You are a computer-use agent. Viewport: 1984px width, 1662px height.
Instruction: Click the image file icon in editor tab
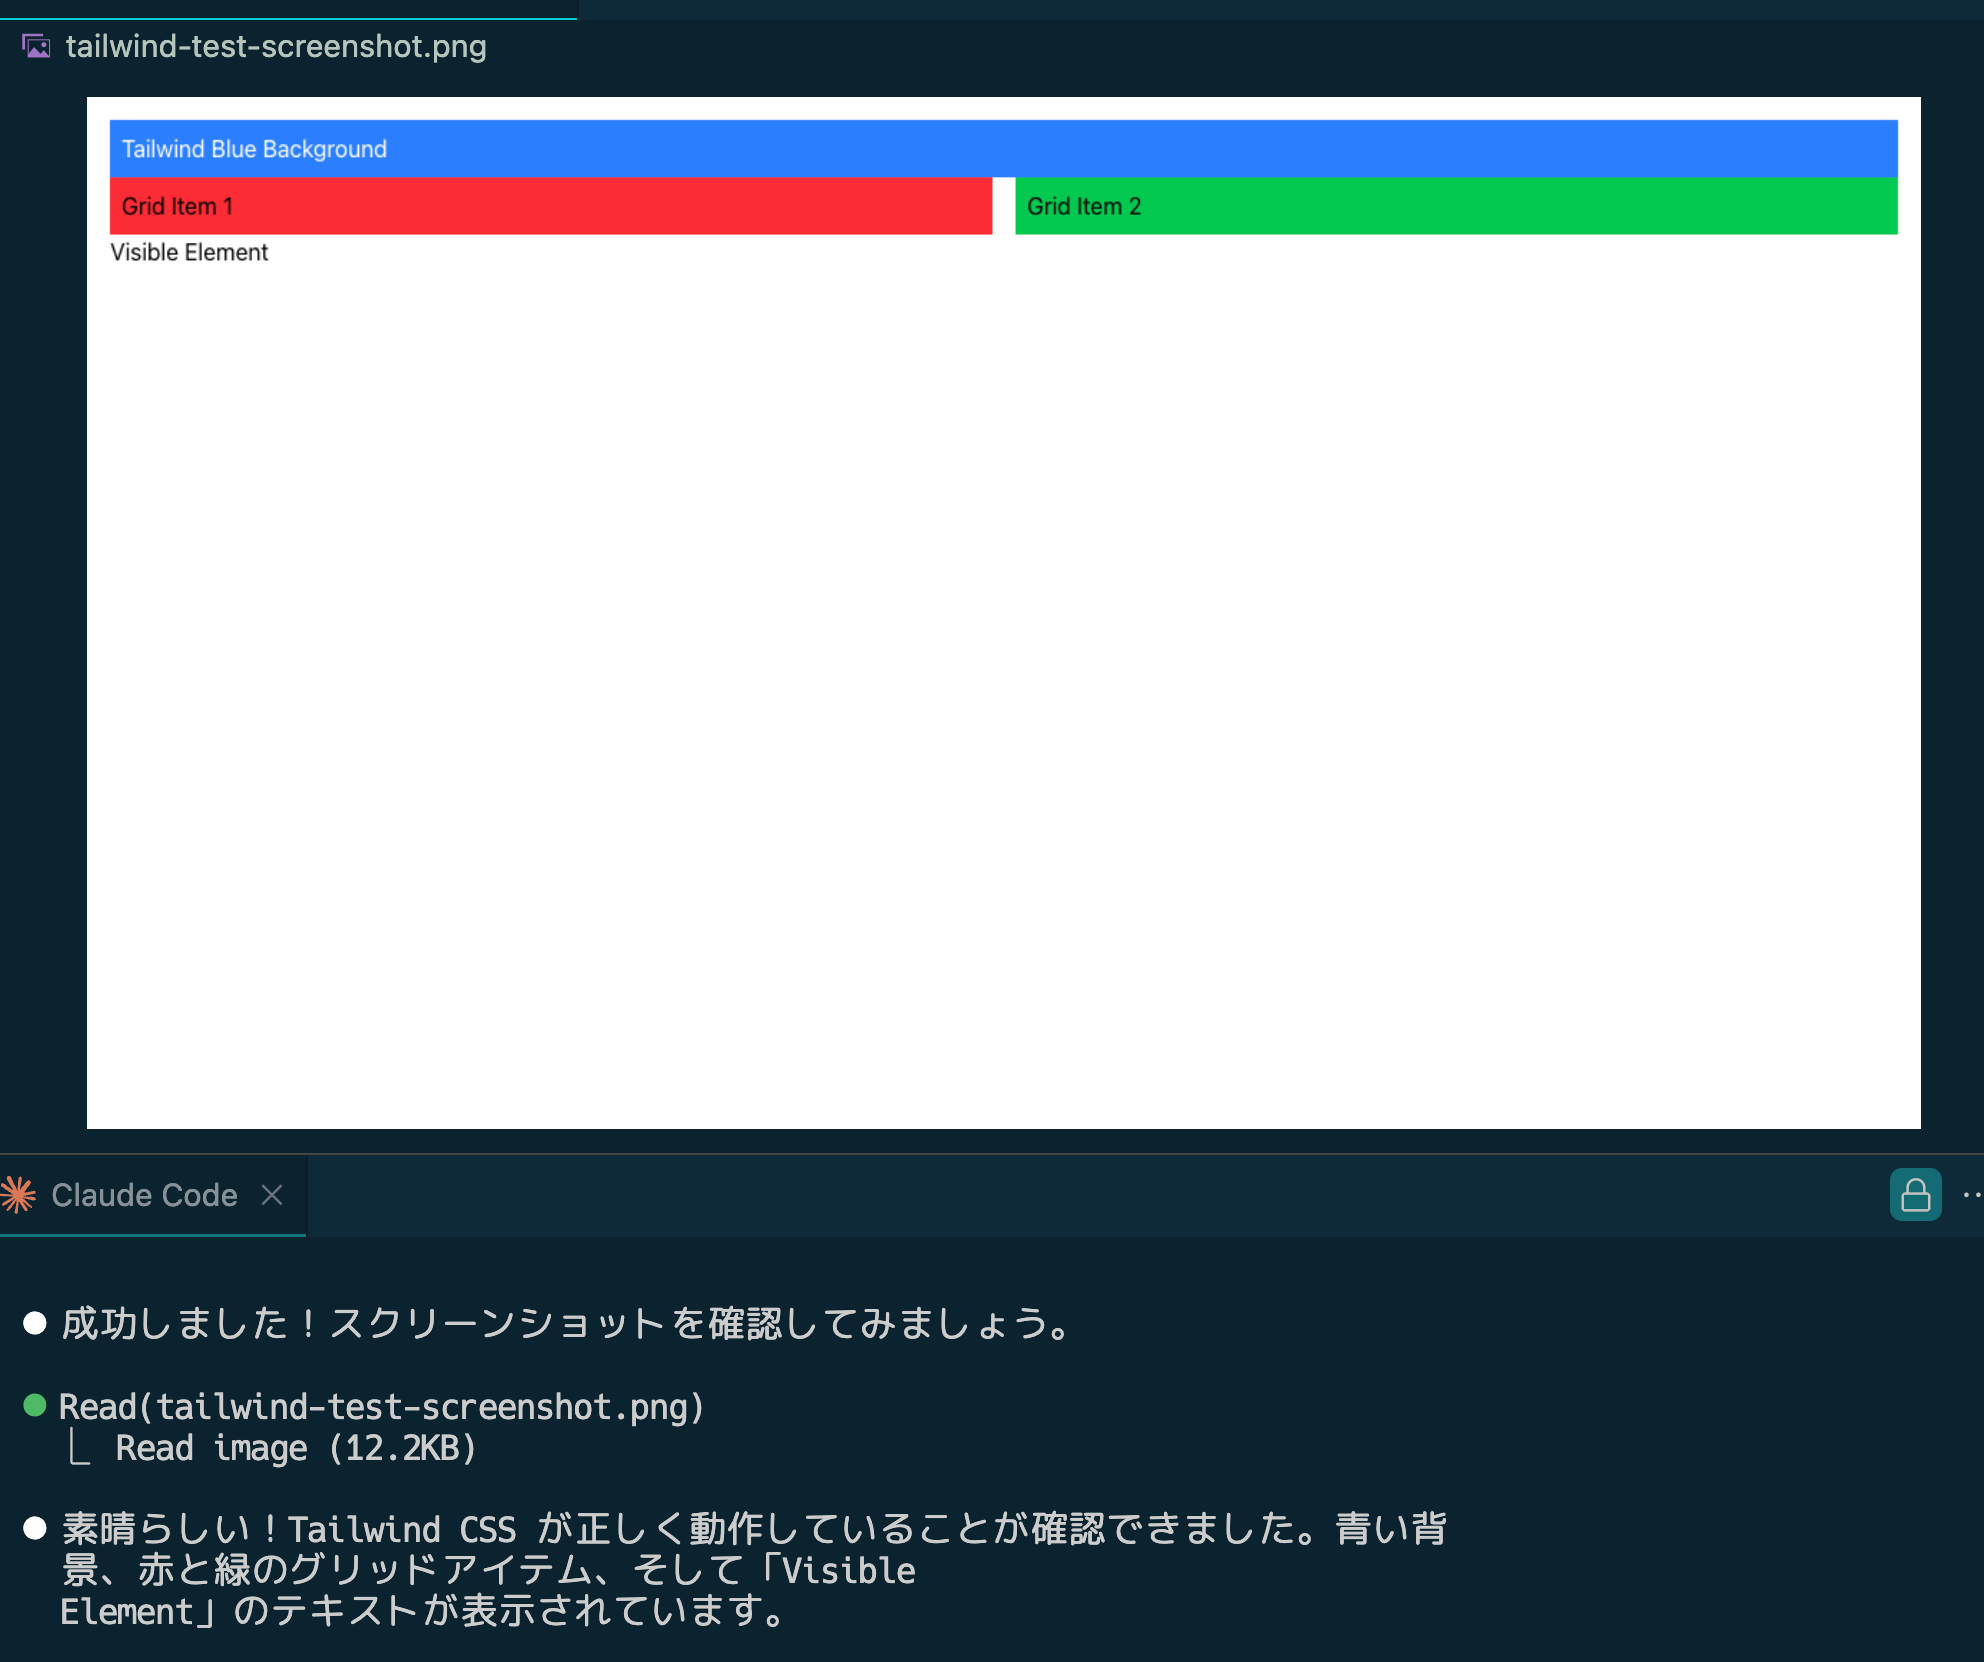point(36,46)
